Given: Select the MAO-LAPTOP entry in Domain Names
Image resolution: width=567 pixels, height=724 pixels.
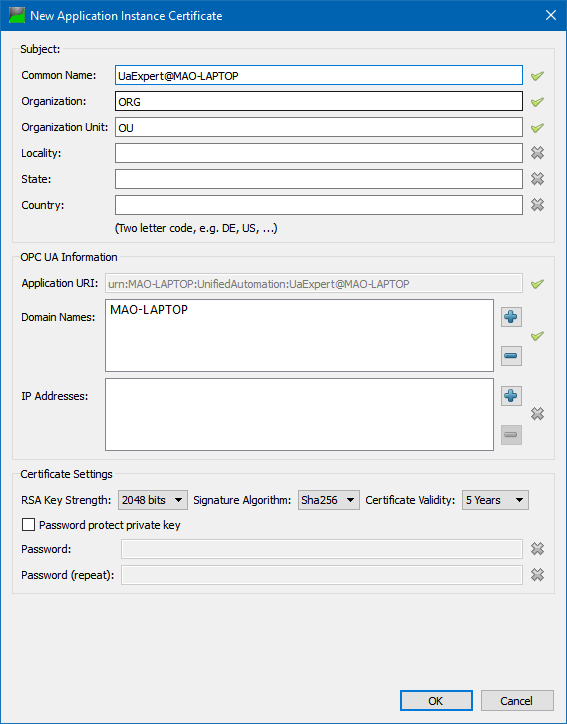Looking at the screenshot, I should (x=149, y=310).
